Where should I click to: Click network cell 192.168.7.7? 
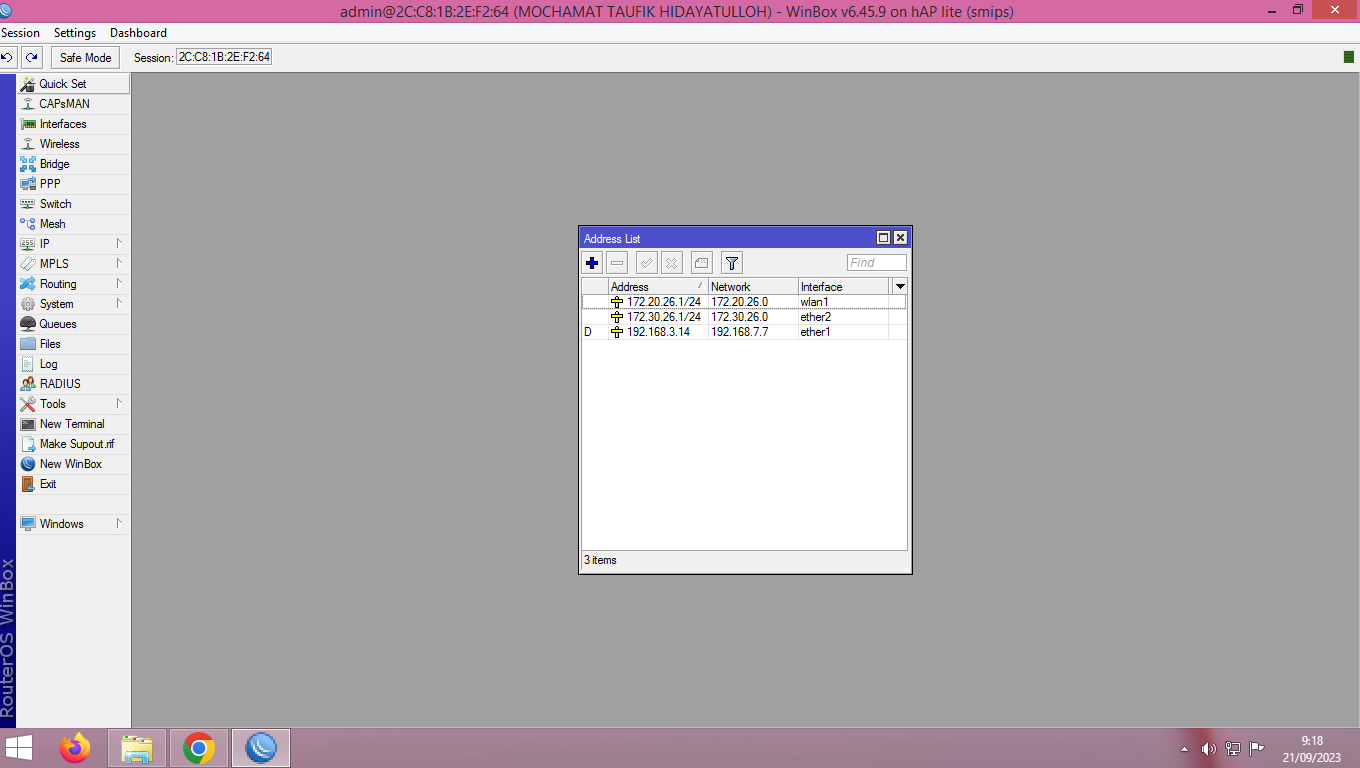pyautogui.click(x=753, y=332)
